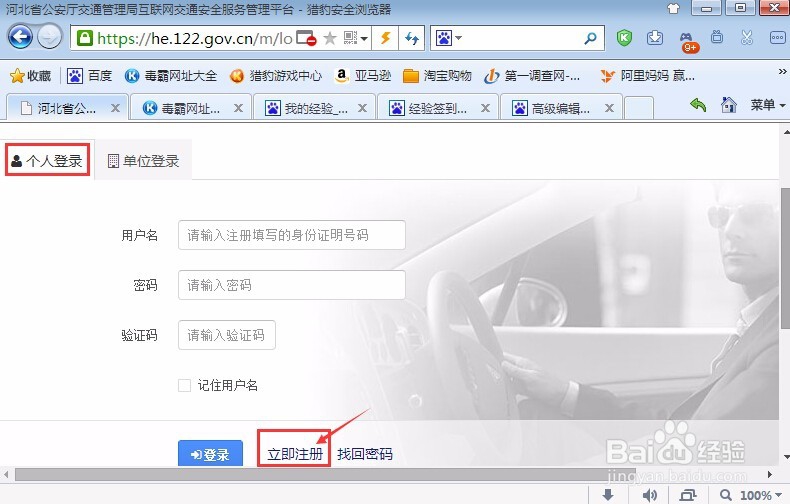The height and width of the screenshot is (504, 790).
Task: Click the 用户名 input field
Action: 292,235
